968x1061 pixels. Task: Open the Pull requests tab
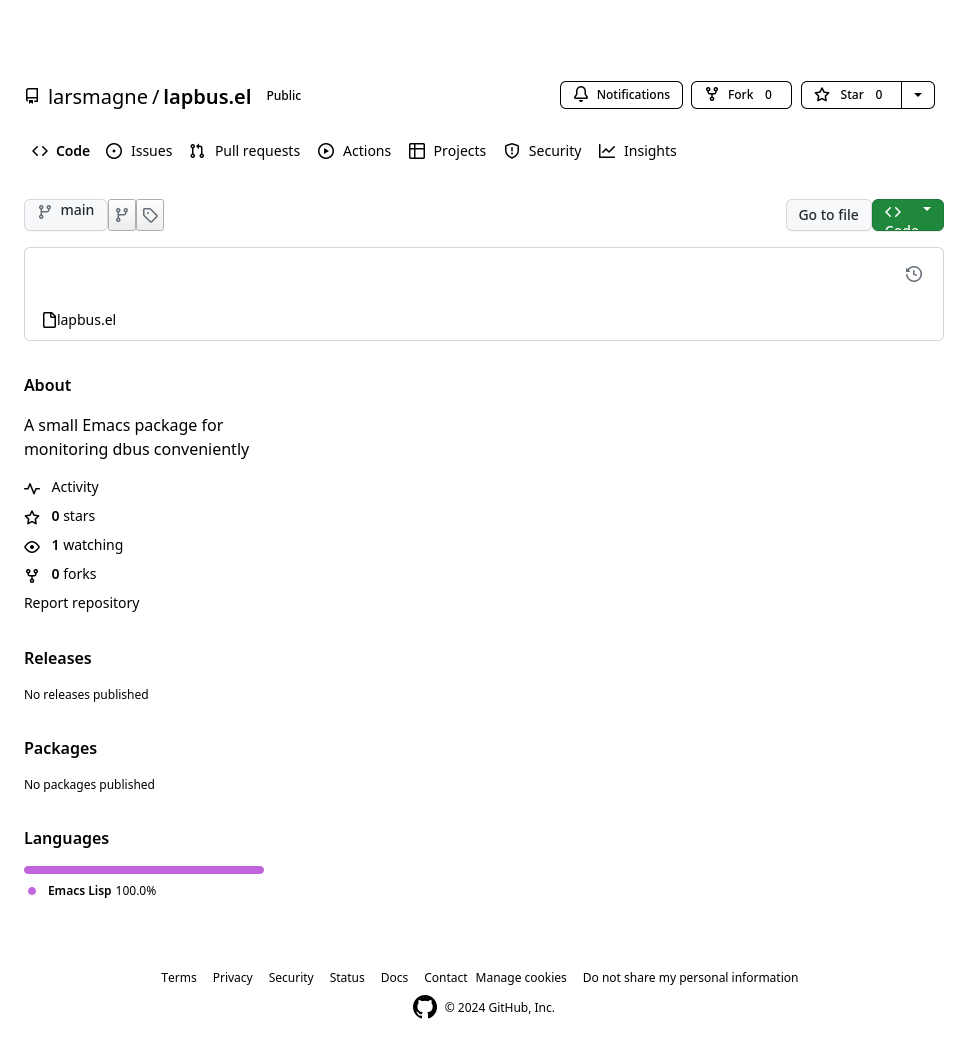click(245, 151)
